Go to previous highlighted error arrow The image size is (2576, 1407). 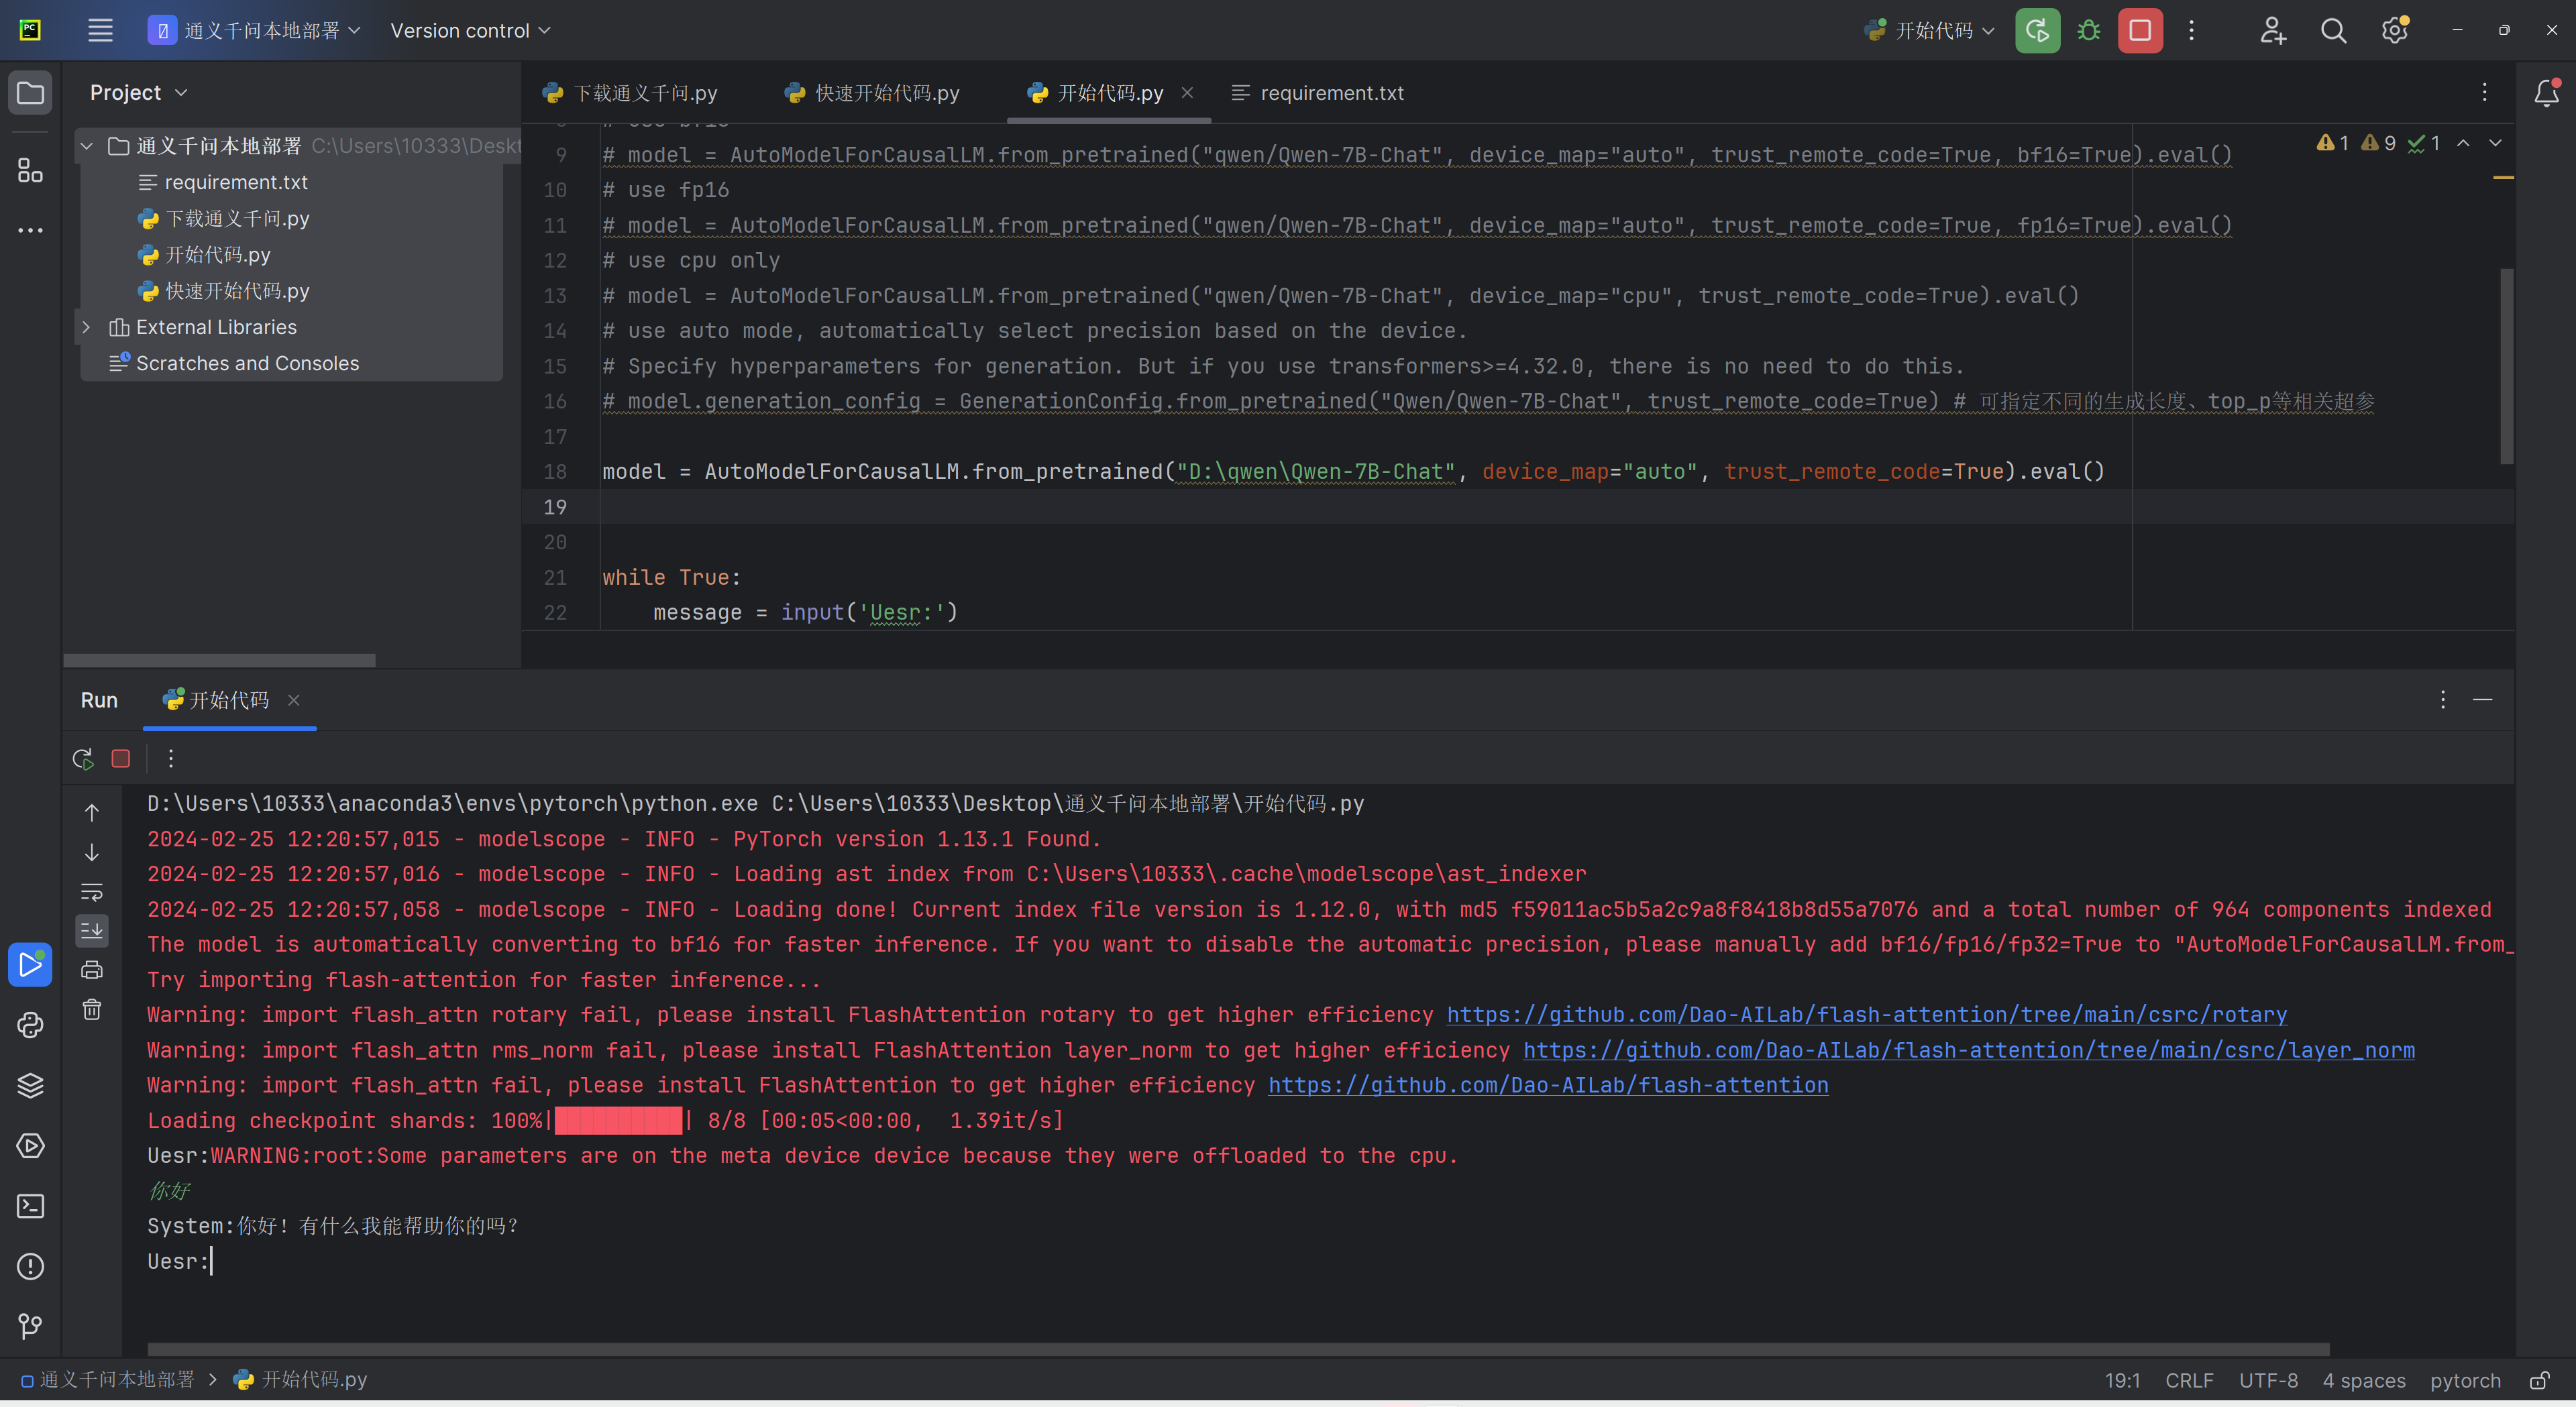click(x=2463, y=143)
